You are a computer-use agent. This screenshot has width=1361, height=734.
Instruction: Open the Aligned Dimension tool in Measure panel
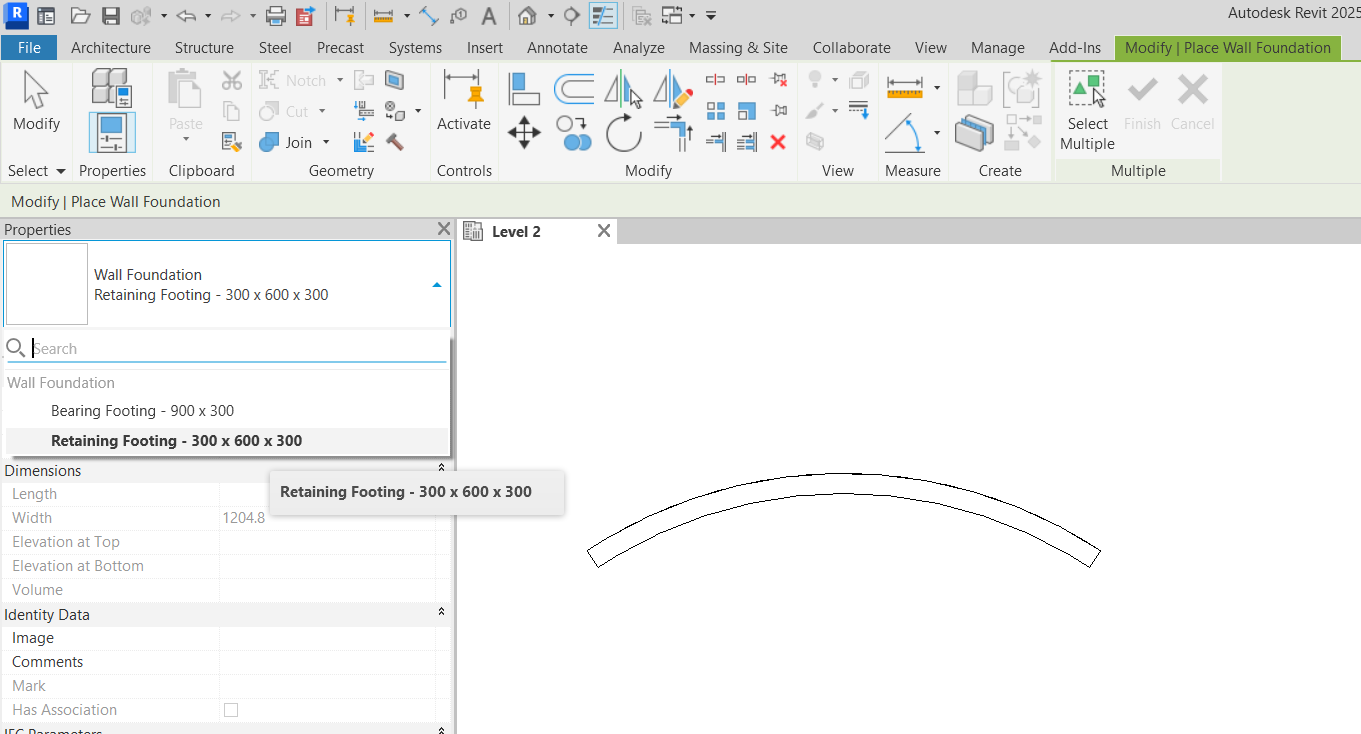click(905, 85)
